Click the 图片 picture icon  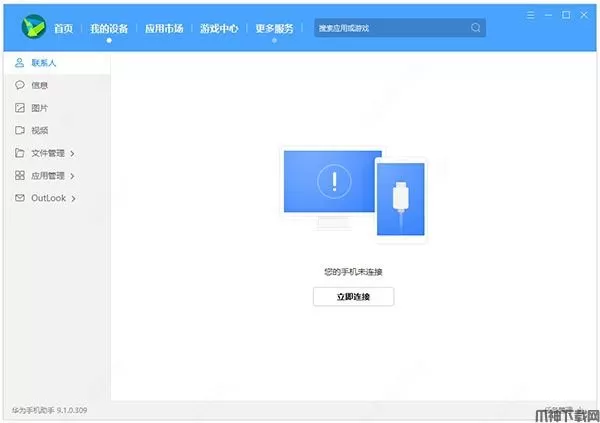pyautogui.click(x=20, y=108)
